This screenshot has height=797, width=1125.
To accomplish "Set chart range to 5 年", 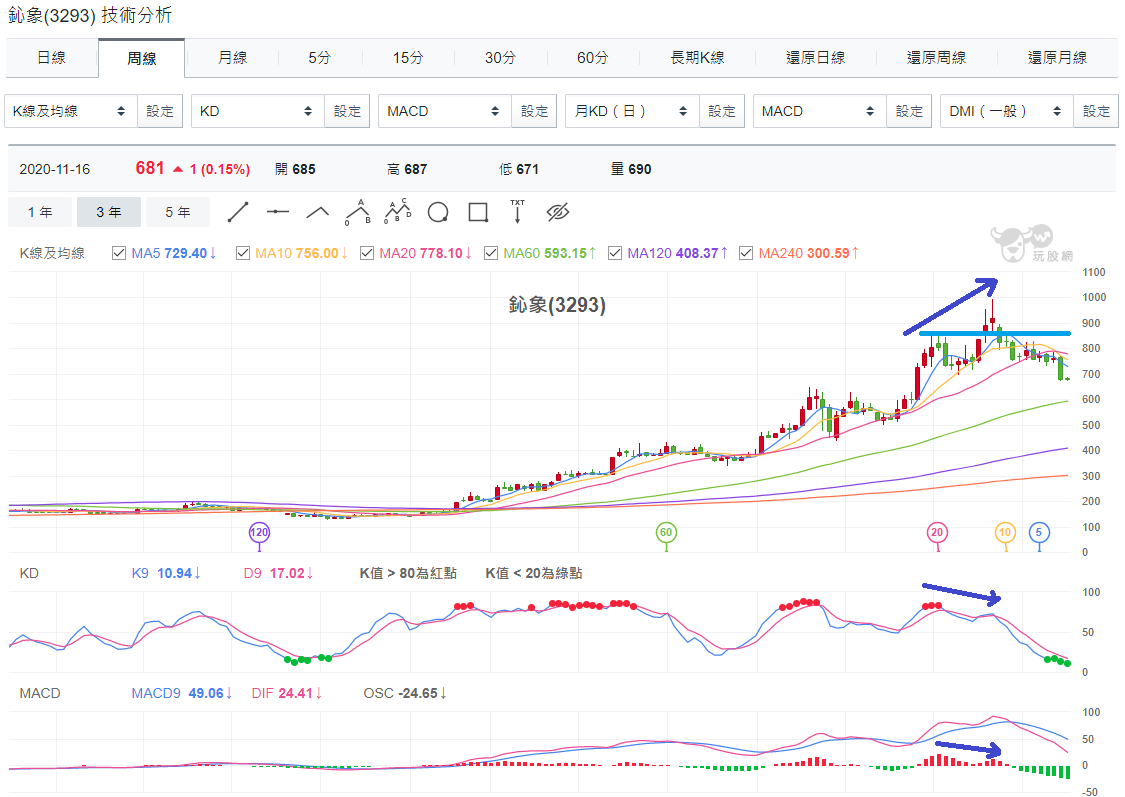I will (178, 212).
